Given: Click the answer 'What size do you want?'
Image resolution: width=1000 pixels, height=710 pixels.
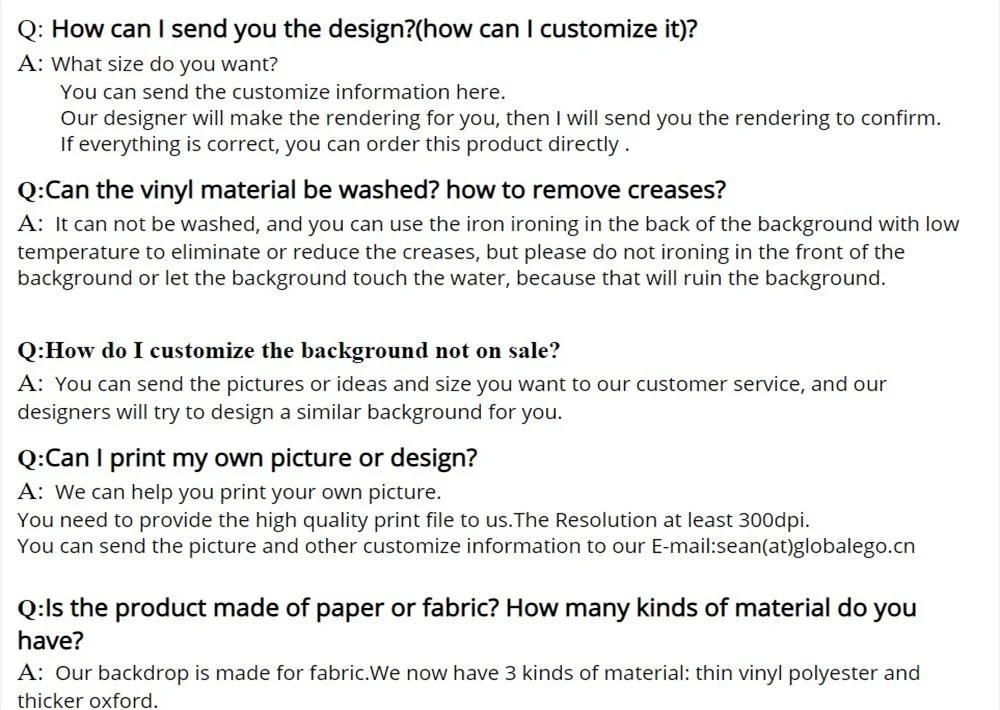Looking at the screenshot, I should (x=165, y=64).
